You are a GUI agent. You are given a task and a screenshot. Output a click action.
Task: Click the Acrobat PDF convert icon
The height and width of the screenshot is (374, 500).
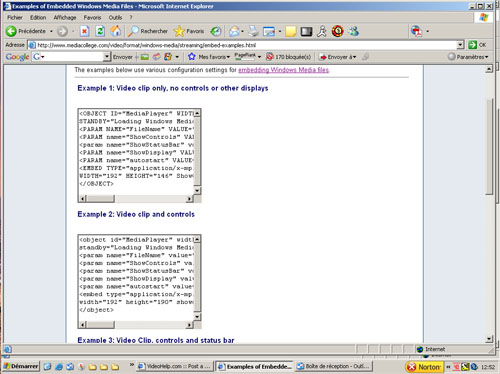click(x=417, y=31)
